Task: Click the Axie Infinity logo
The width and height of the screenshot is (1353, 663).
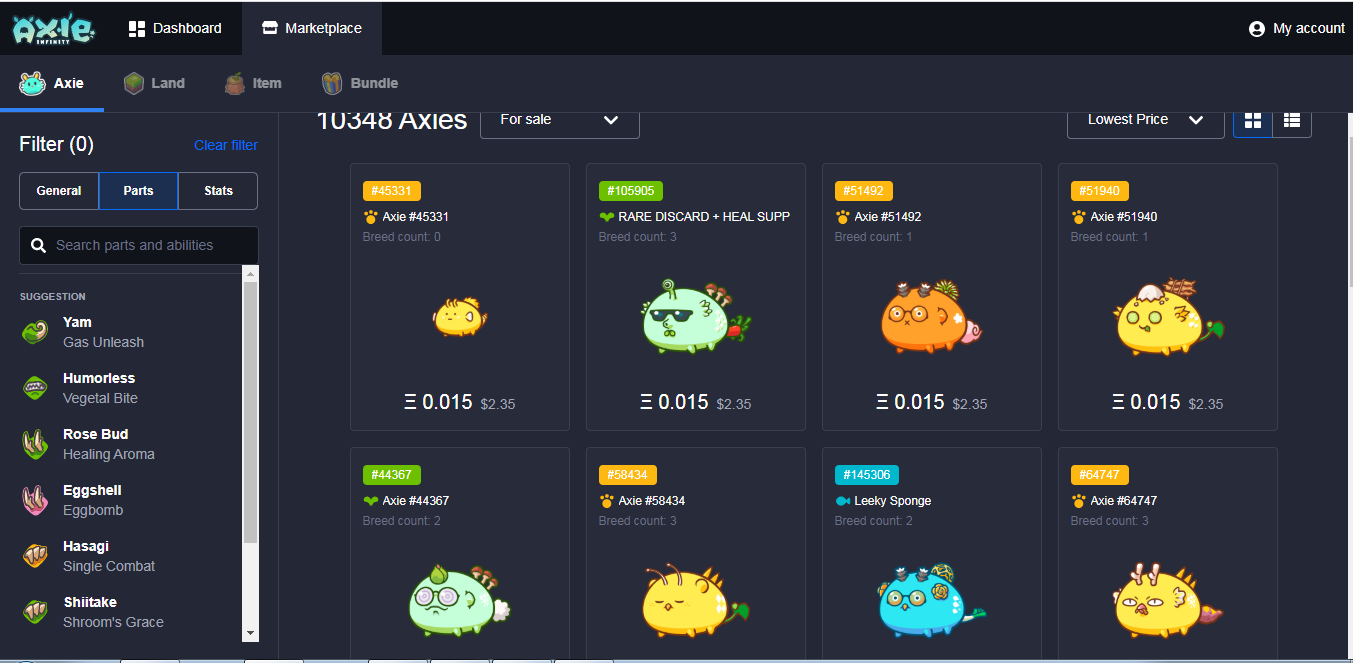Action: tap(54, 28)
